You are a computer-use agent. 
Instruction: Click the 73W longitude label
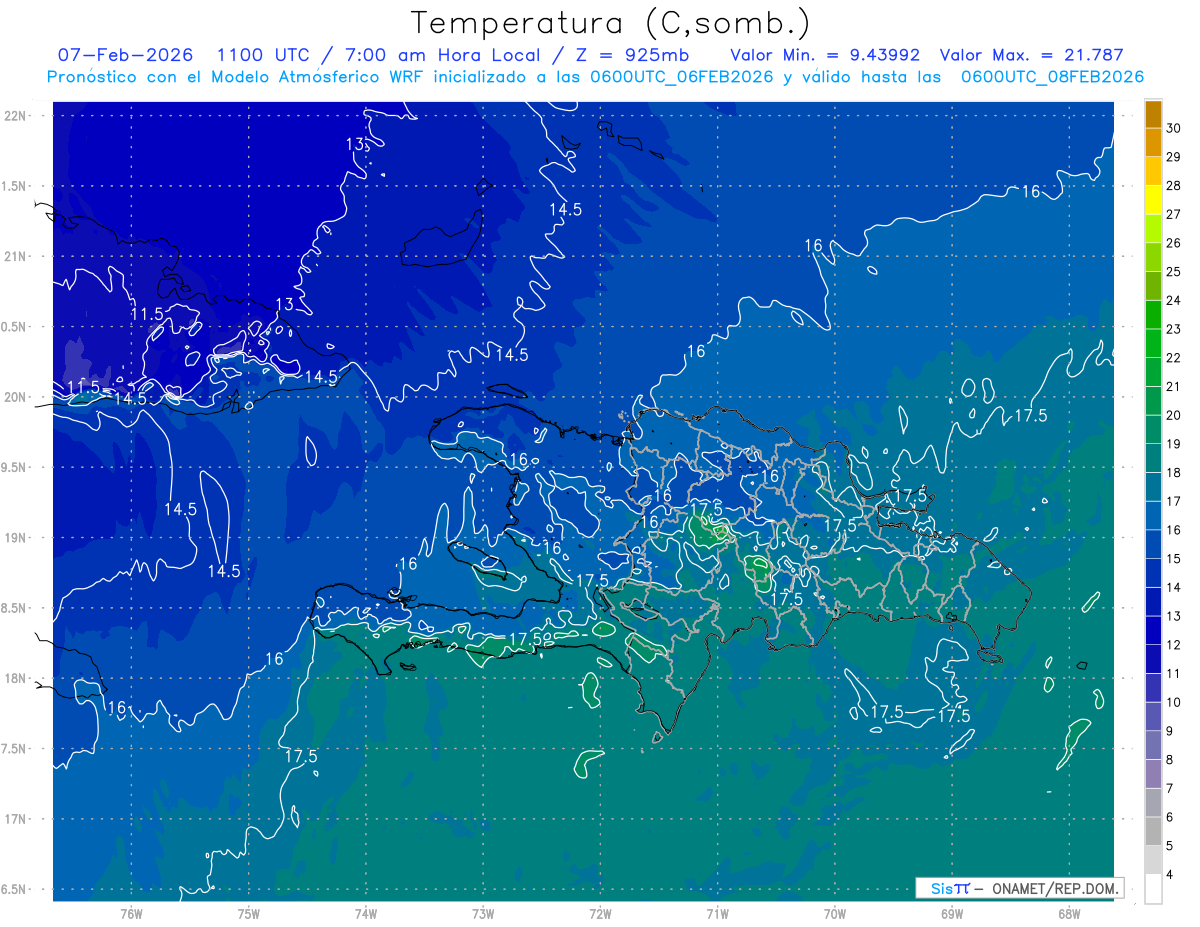tap(483, 913)
